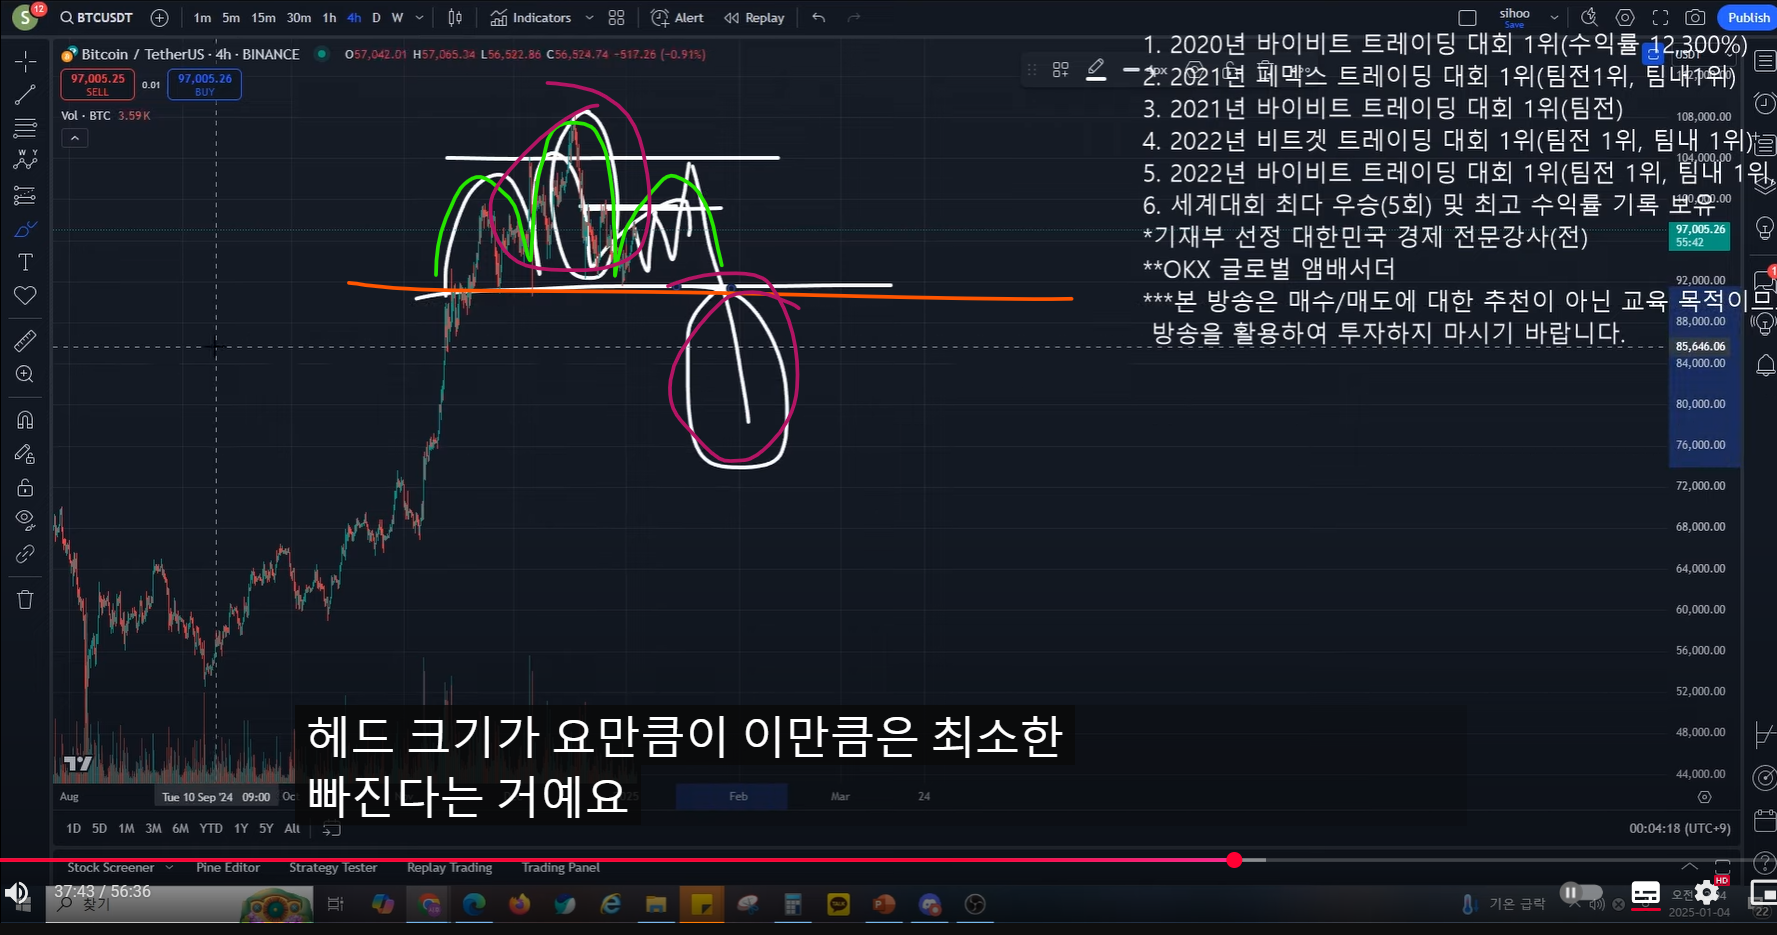Image resolution: width=1777 pixels, height=935 pixels.
Task: Open line color pencil in drawing toolbar
Action: tap(1096, 70)
